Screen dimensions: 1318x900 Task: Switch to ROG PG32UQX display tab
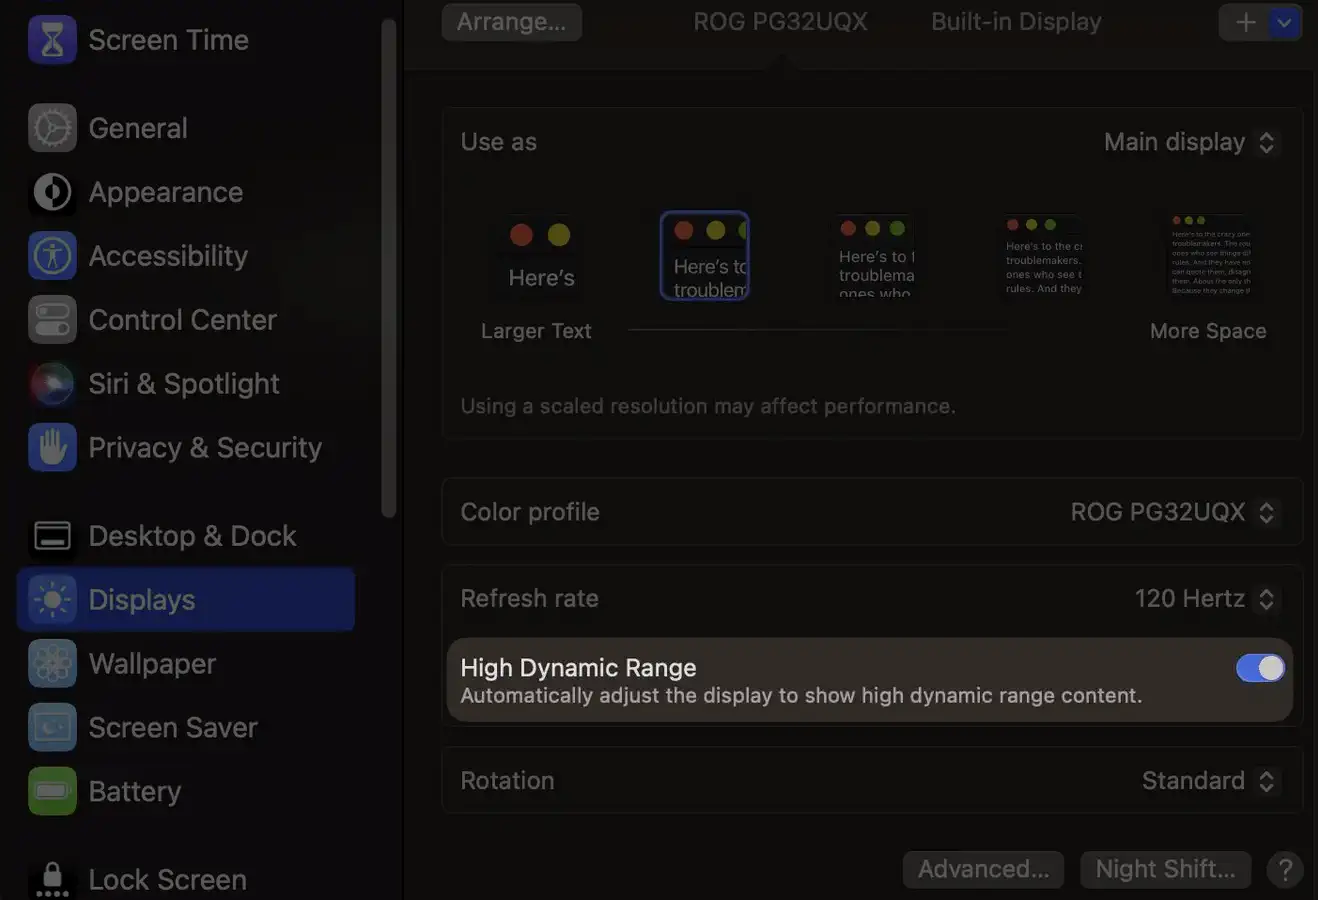tap(780, 22)
